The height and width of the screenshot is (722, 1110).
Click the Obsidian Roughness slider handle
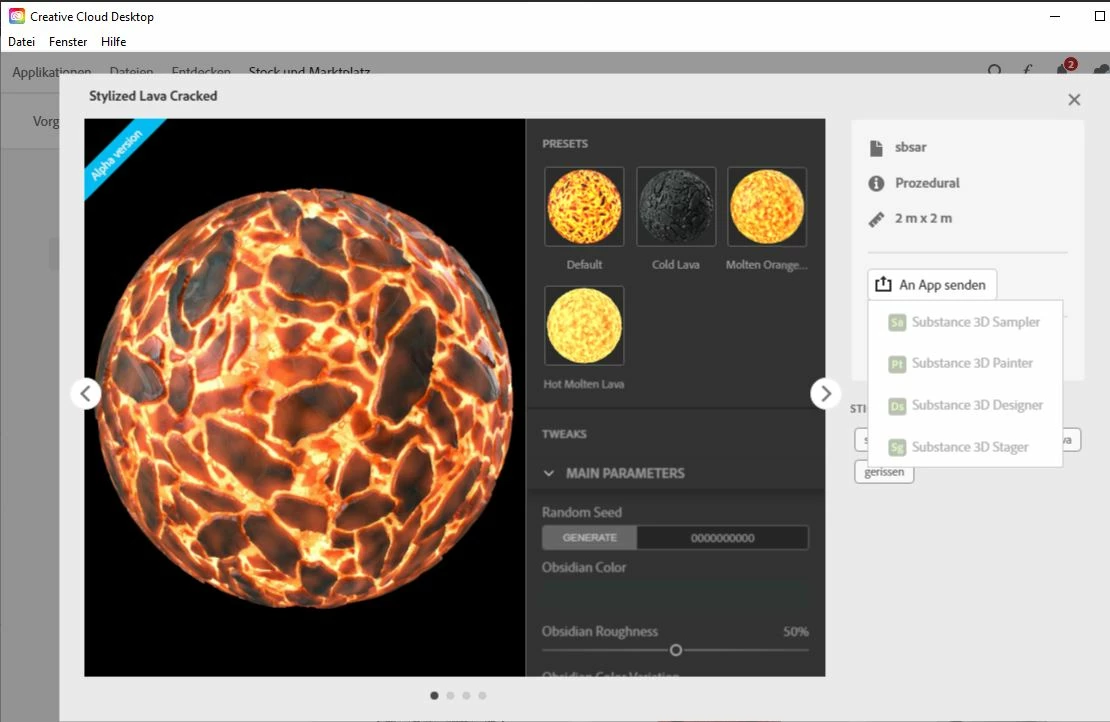[675, 650]
